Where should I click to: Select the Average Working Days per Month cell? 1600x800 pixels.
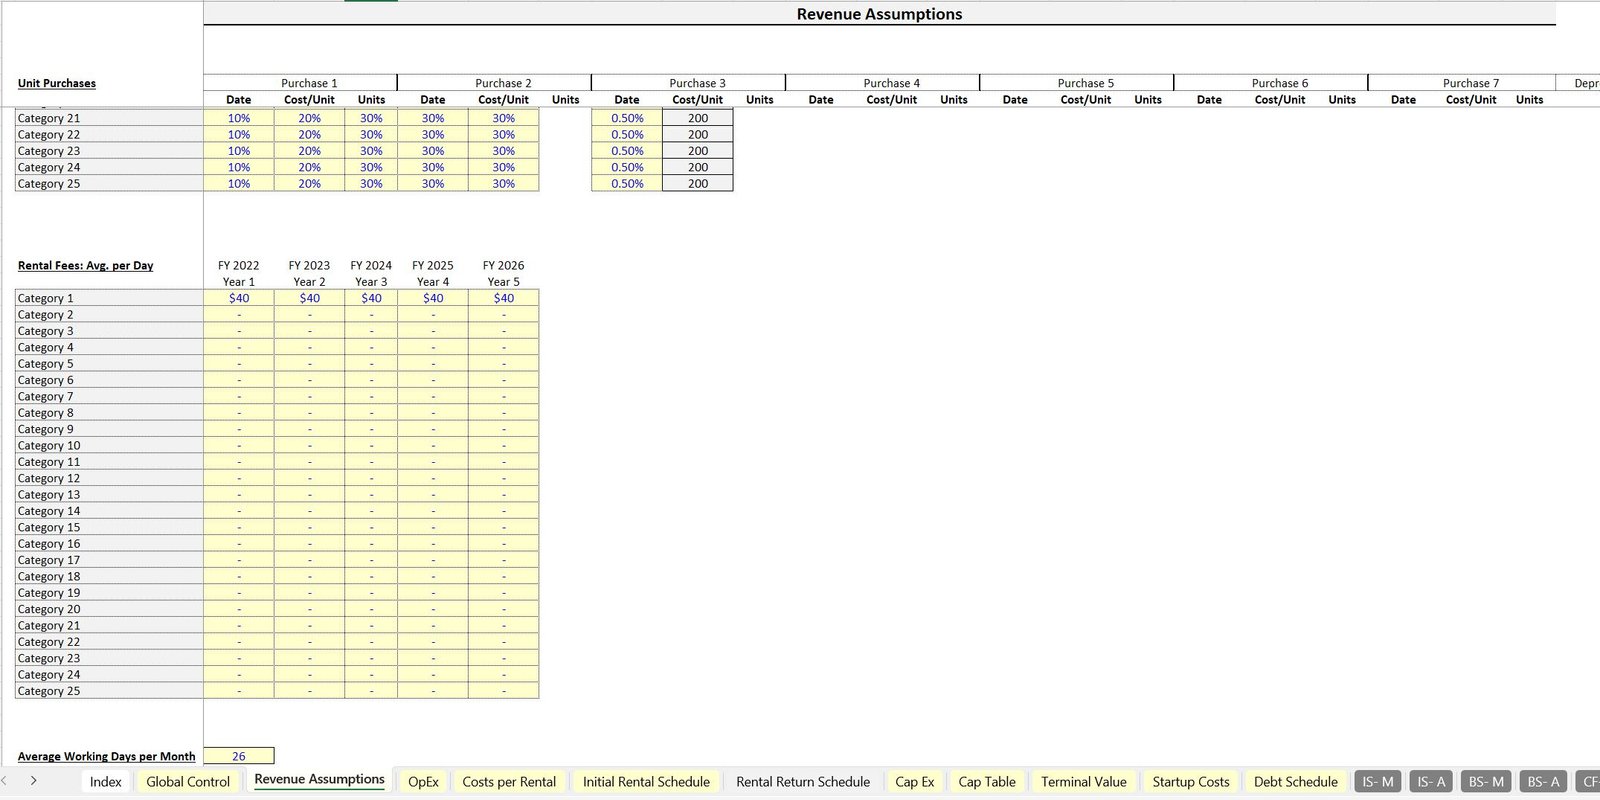(239, 757)
